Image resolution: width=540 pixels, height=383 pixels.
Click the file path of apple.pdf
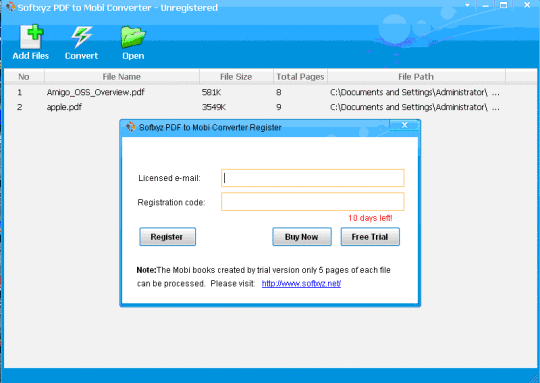[x=415, y=107]
